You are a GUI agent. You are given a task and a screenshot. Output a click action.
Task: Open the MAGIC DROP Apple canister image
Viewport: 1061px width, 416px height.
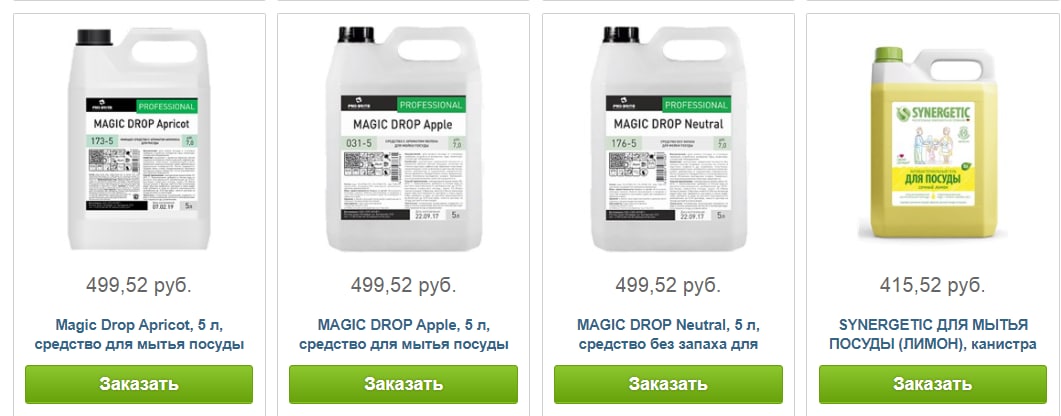point(403,139)
